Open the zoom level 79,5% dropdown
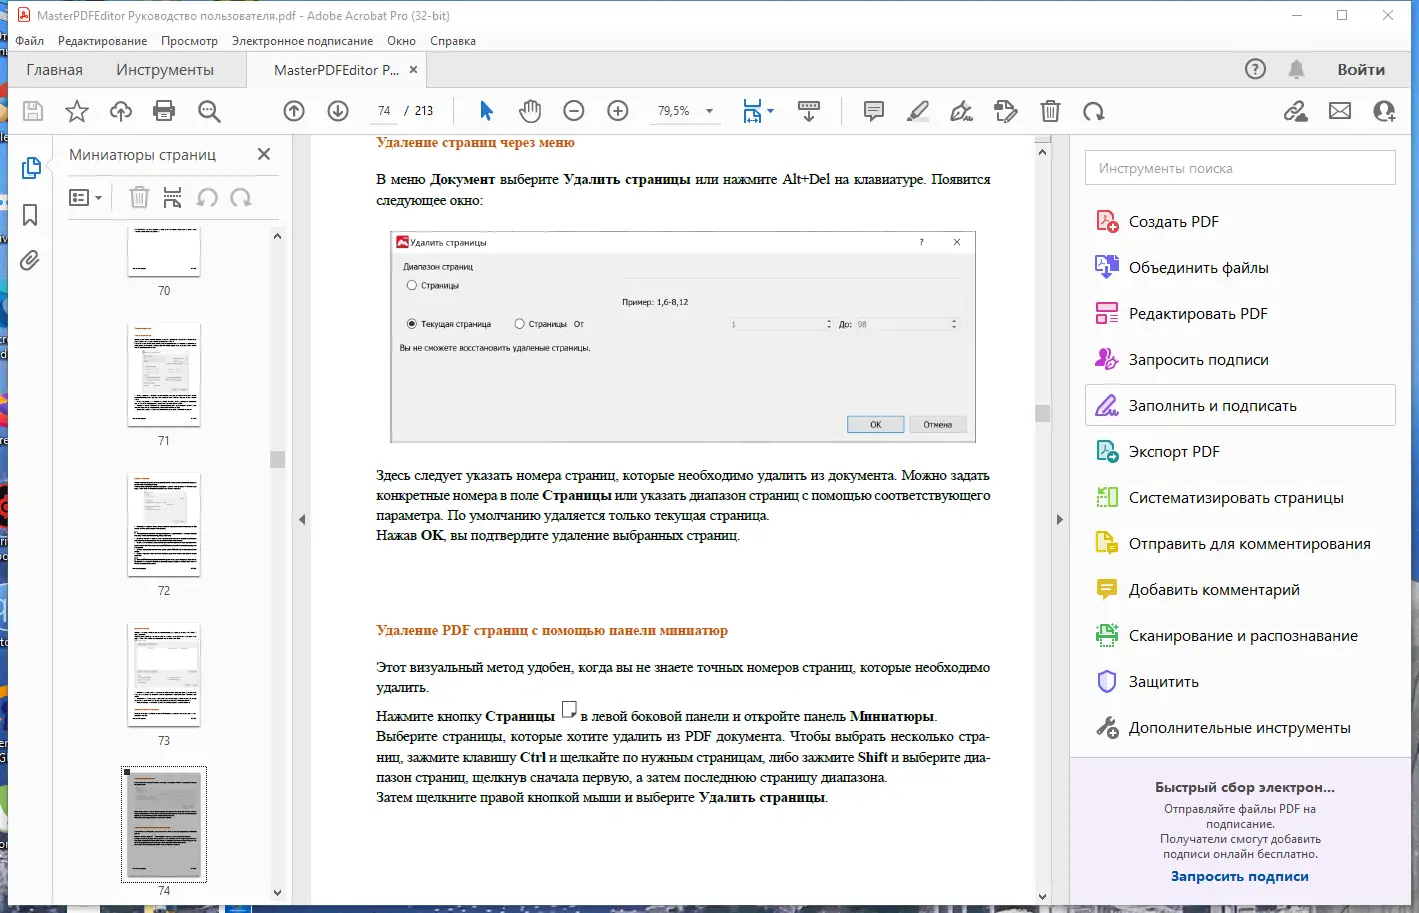This screenshot has height=913, width=1419. tap(710, 111)
